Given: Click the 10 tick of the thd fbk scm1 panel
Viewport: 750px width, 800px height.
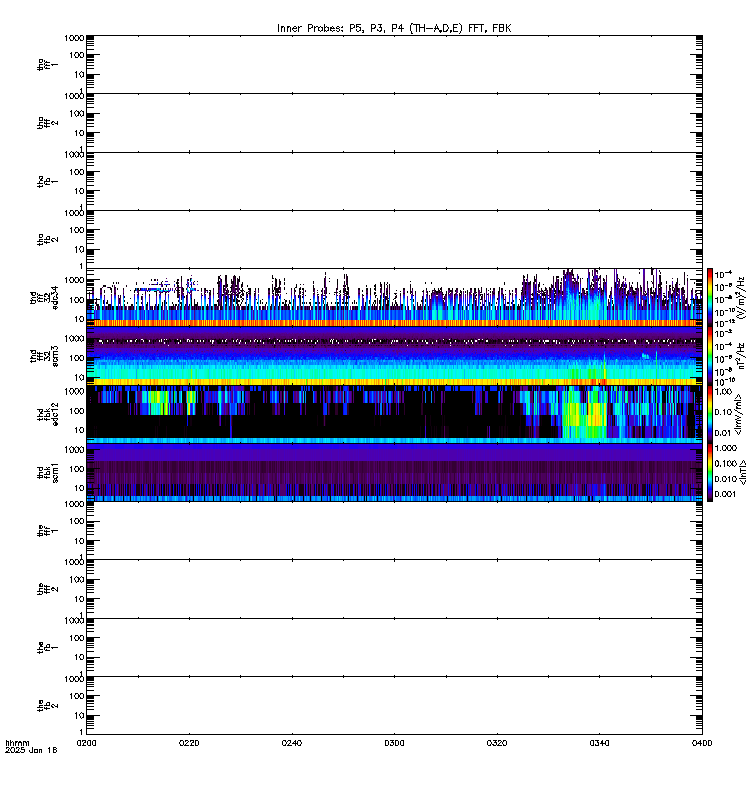Looking at the screenshot, I should [x=79, y=488].
